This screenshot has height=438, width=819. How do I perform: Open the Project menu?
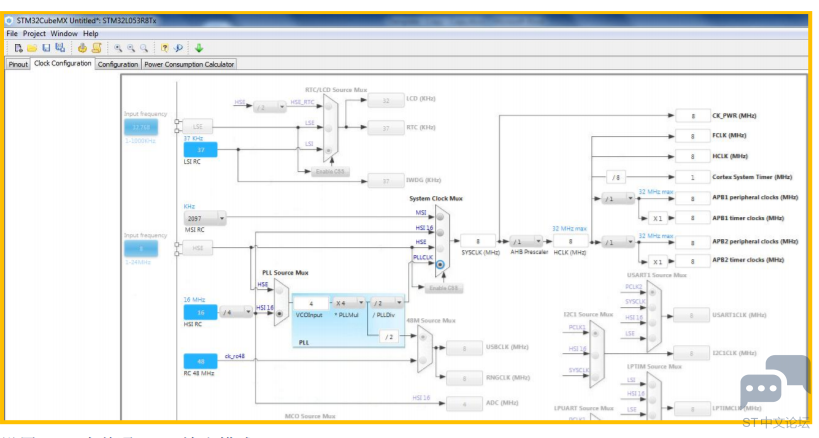click(x=34, y=33)
